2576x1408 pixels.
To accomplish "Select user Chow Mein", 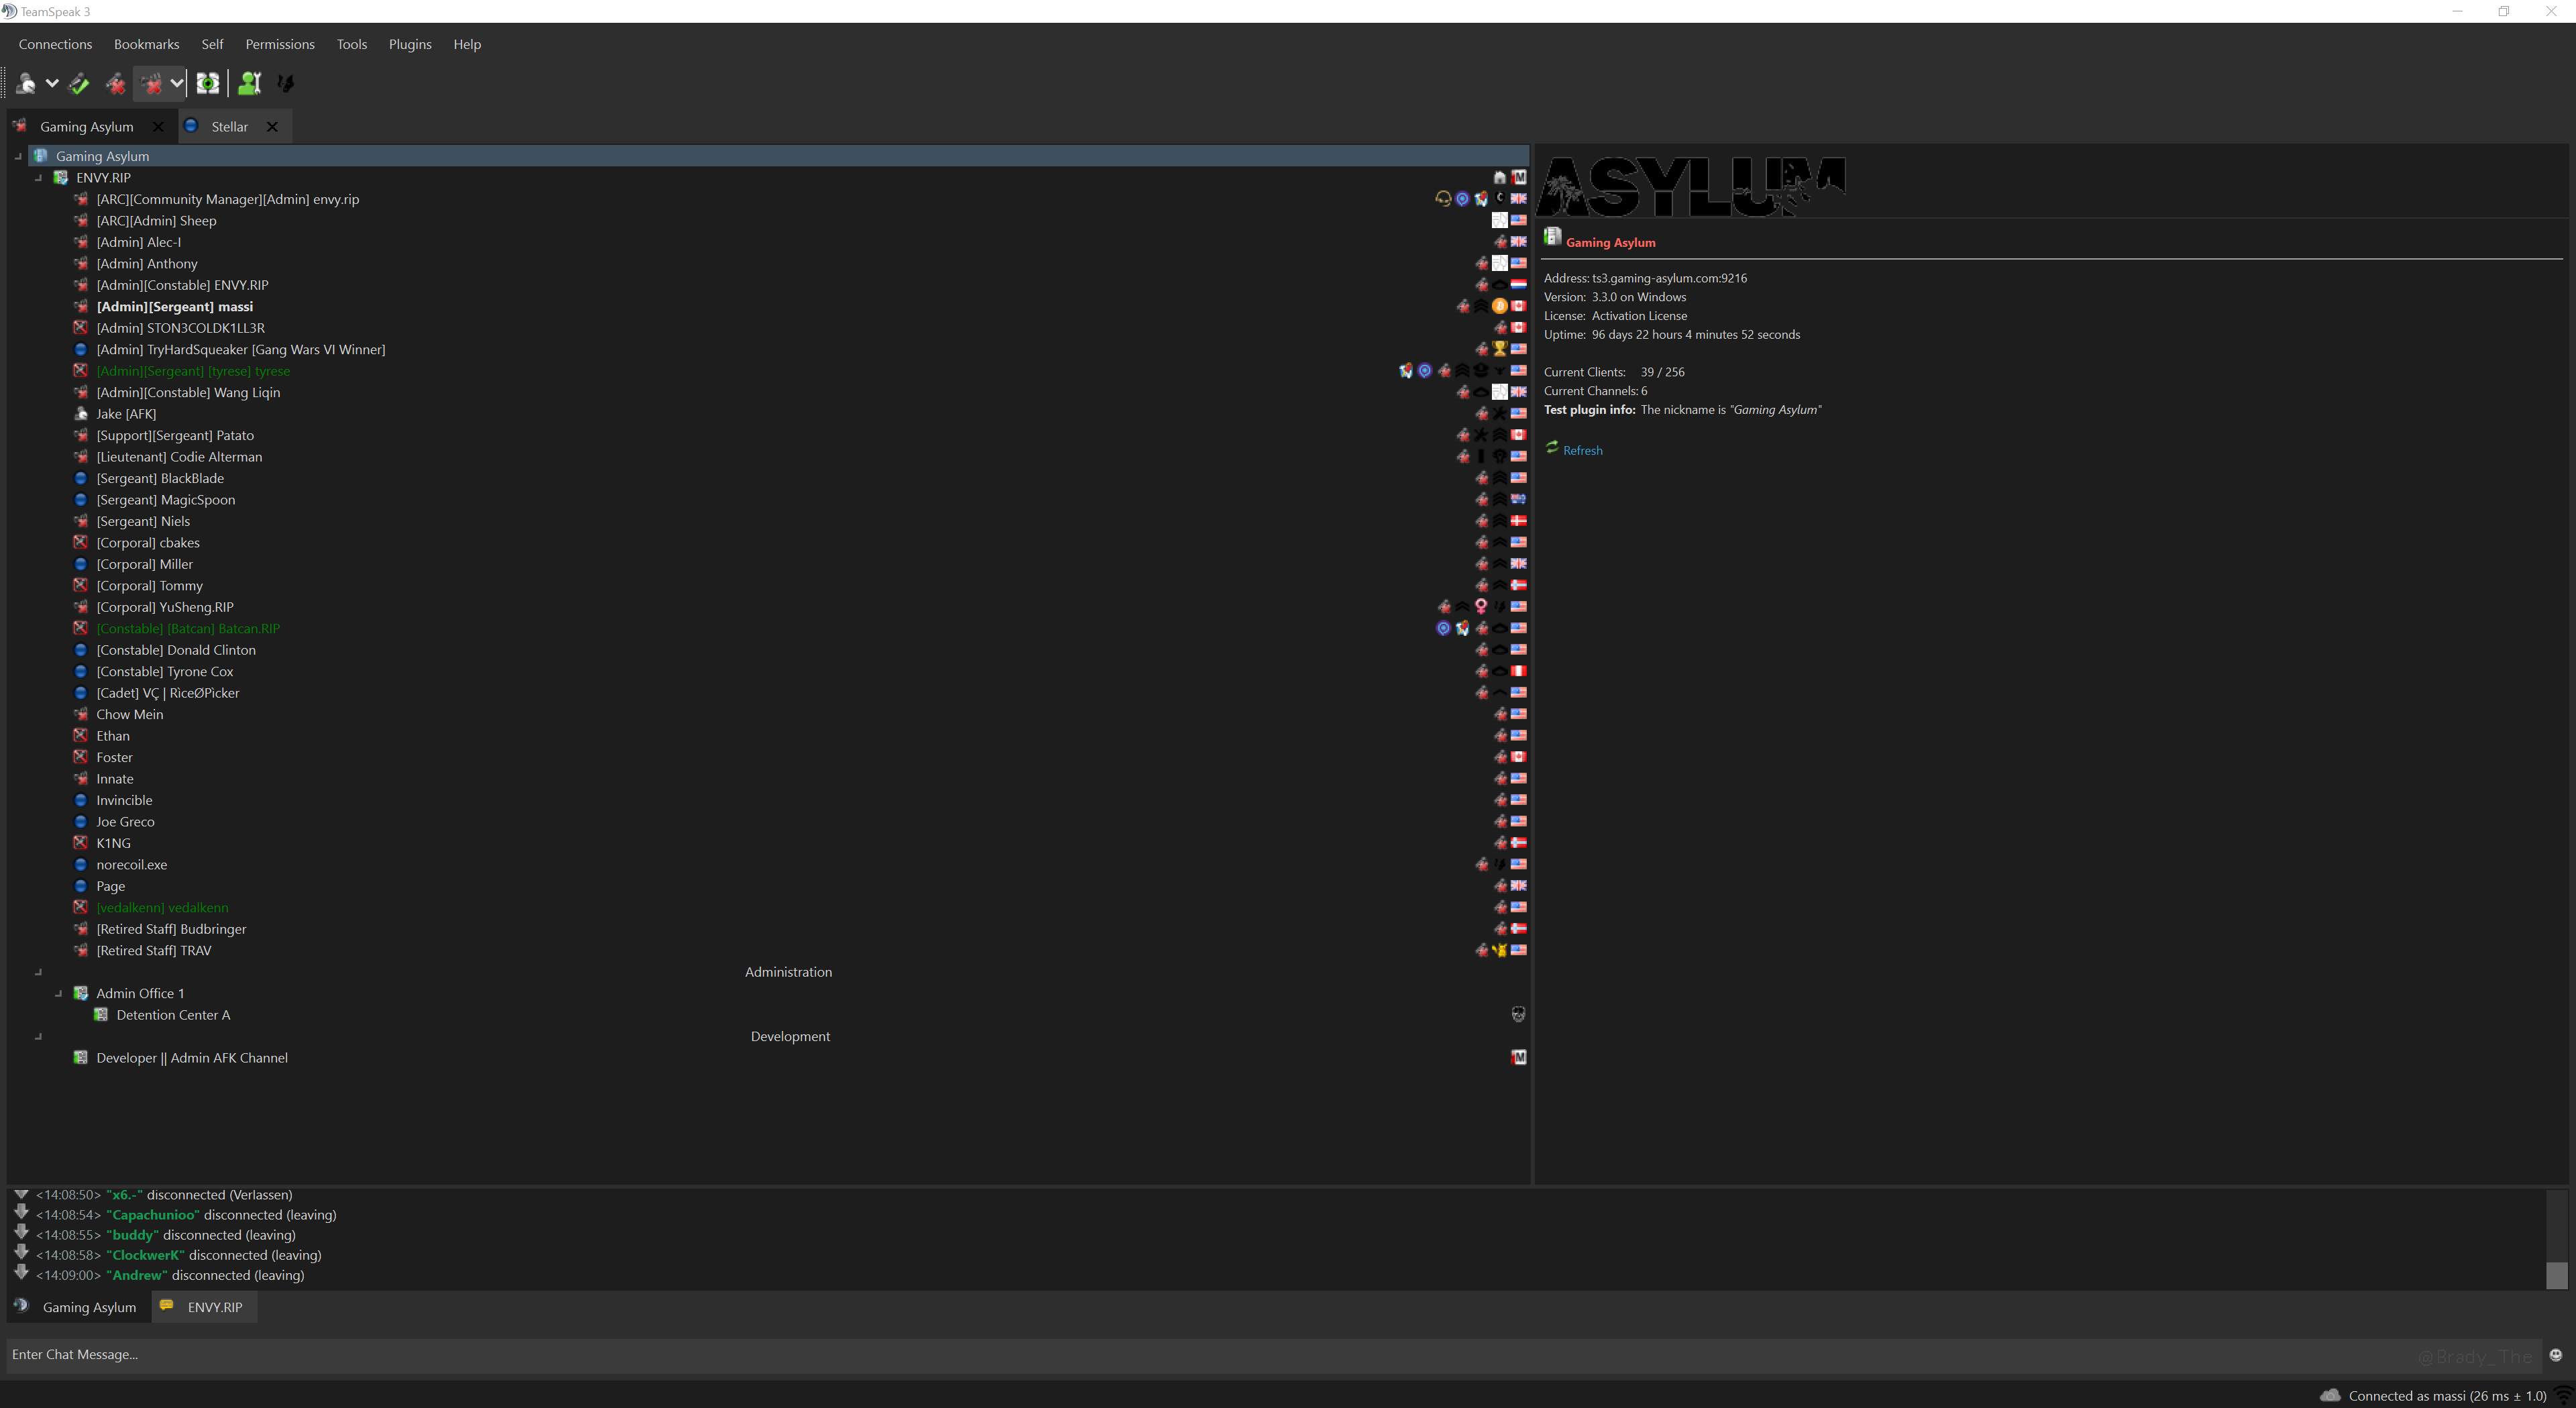I will [130, 714].
